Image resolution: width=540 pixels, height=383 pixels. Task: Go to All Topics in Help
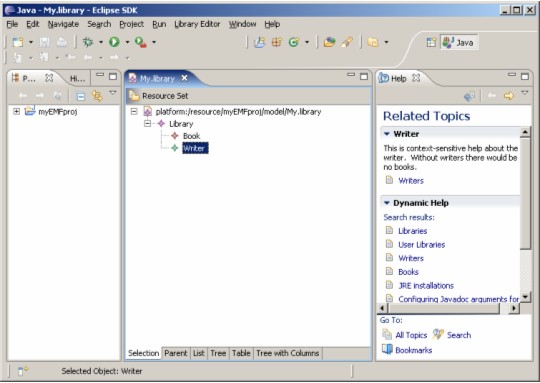coord(411,335)
